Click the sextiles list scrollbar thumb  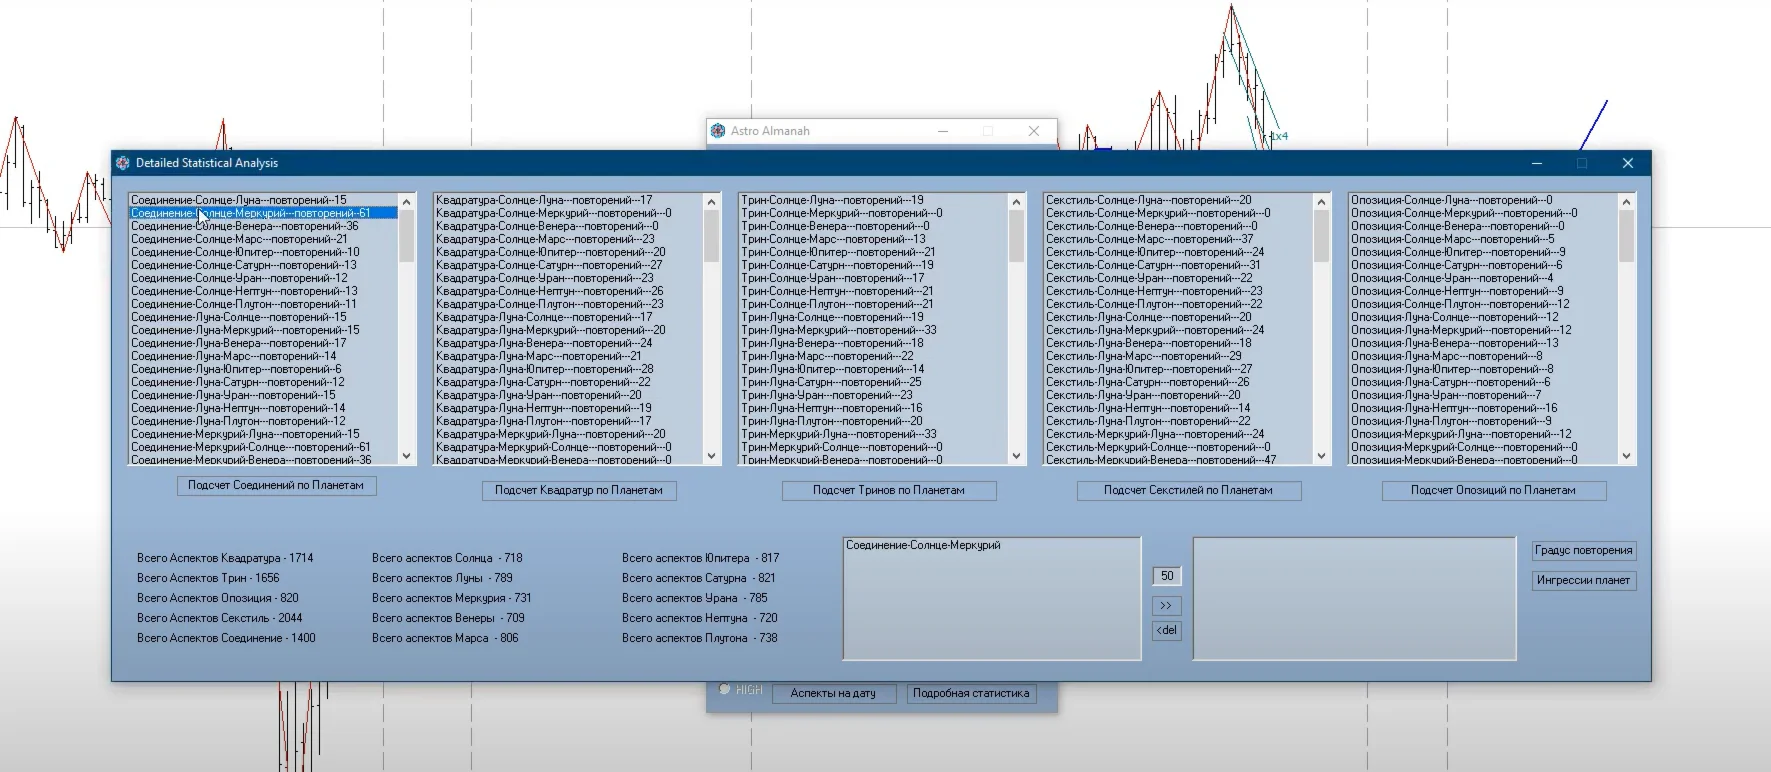(1321, 236)
